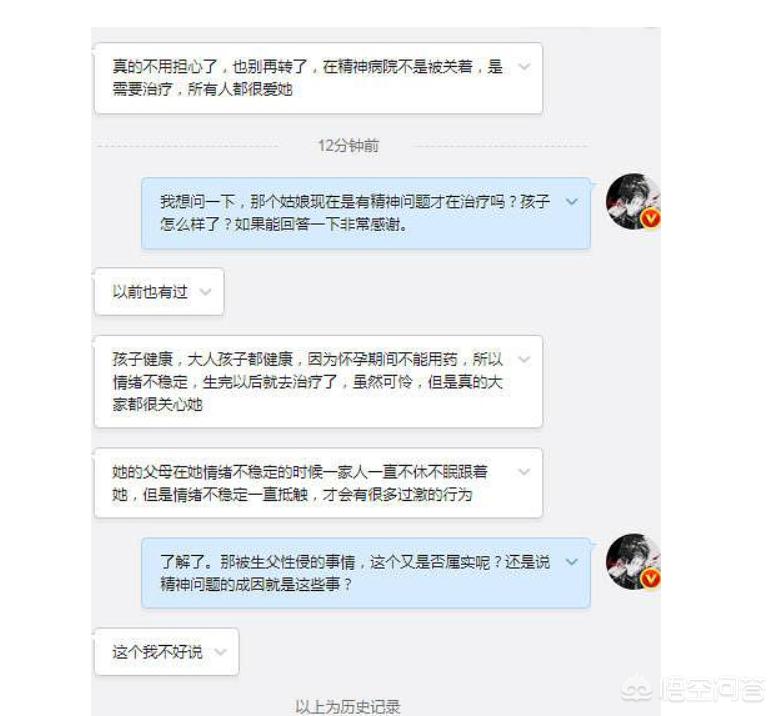Select the 这个我不好说 message bubble
Viewport: 779px width, 716px height.
tap(166, 652)
